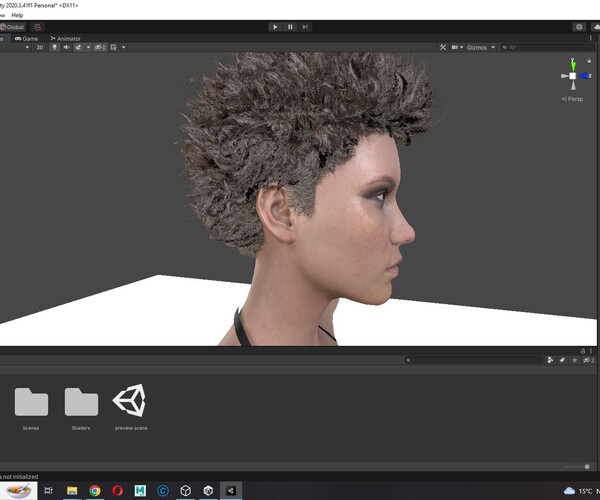The height and width of the screenshot is (500, 600).
Task: Open the shading mode dropdown arrow
Action: tap(27, 47)
